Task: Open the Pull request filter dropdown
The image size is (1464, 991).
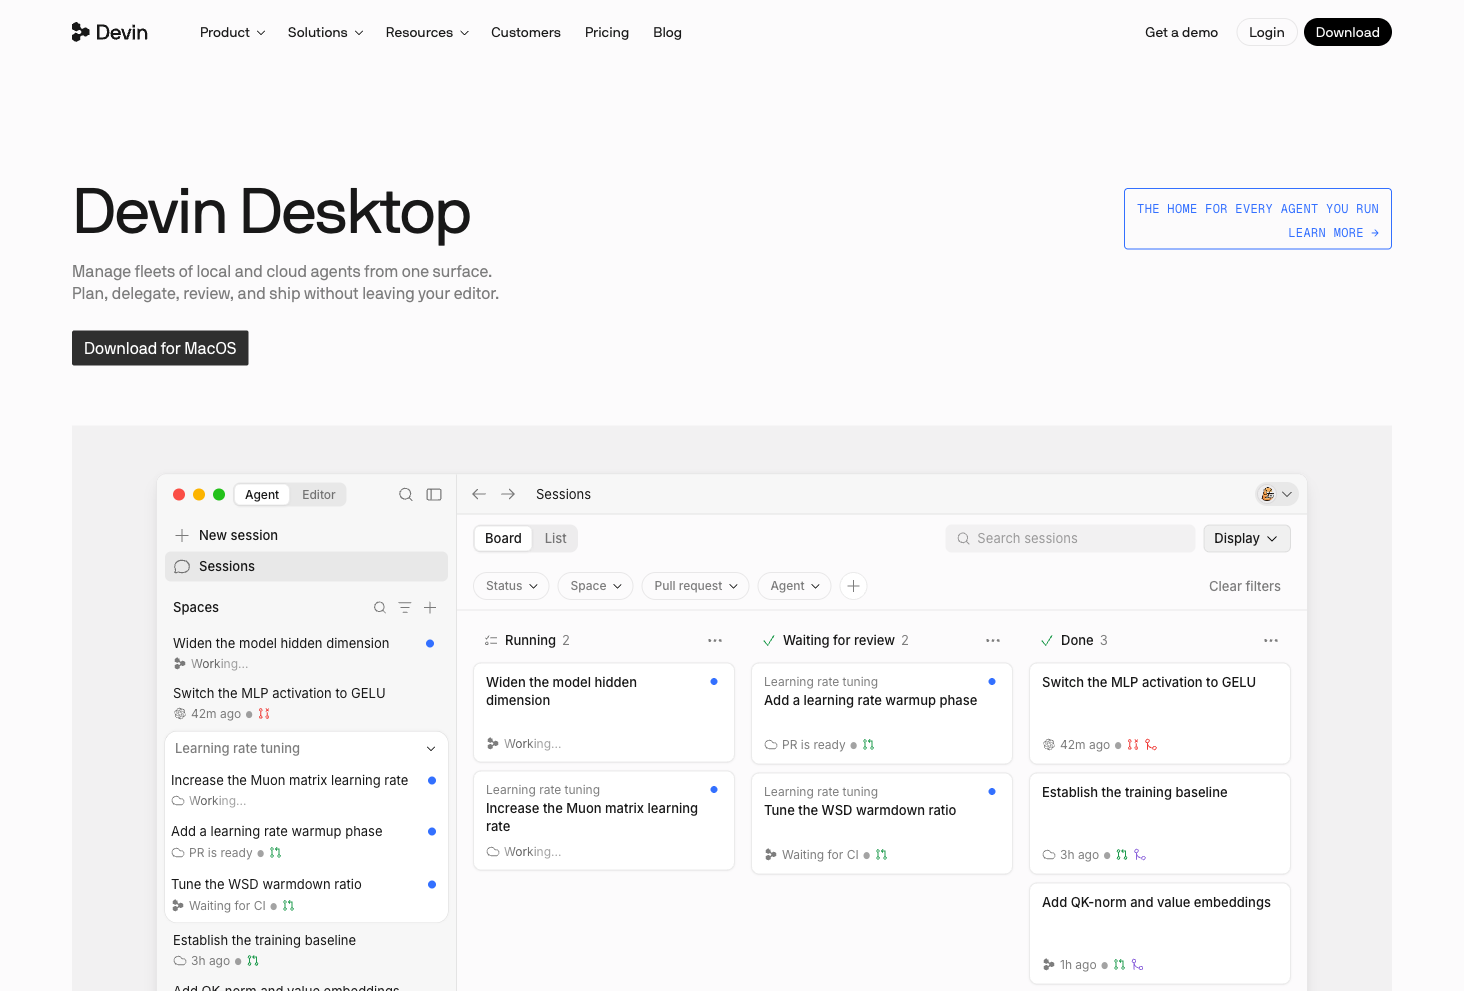Action: click(x=695, y=586)
